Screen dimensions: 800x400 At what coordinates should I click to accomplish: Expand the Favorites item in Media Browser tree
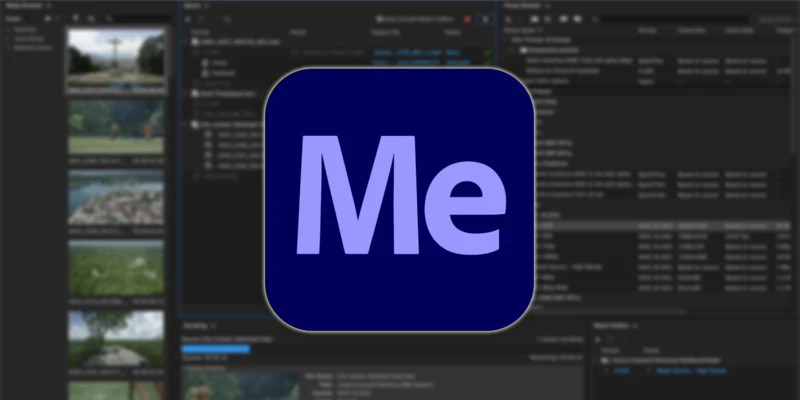[9, 29]
